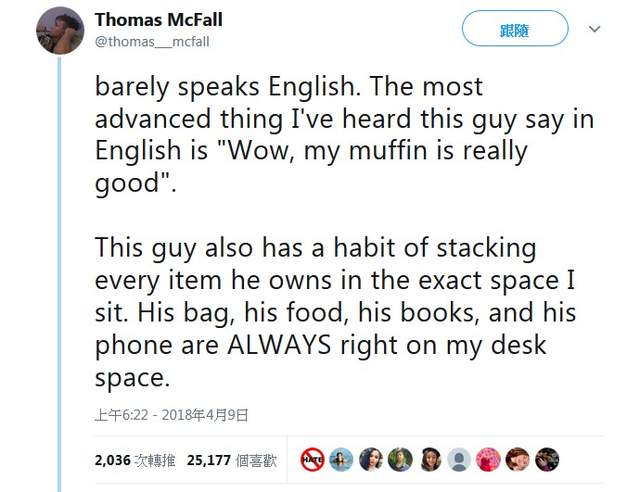Open the tweet timestamp 上午6:22 link
This screenshot has width=640, height=492.
click(171, 415)
